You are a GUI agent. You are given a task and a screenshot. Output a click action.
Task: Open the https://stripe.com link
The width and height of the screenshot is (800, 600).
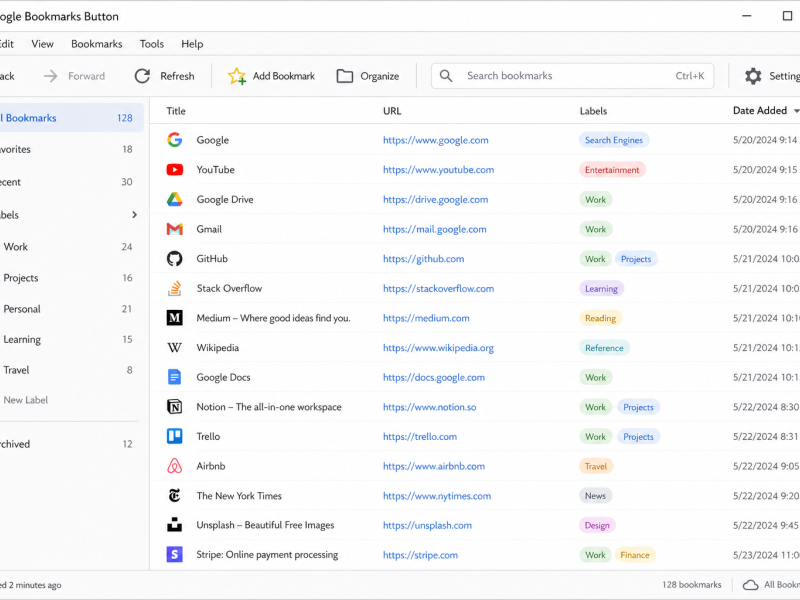[x=420, y=555]
